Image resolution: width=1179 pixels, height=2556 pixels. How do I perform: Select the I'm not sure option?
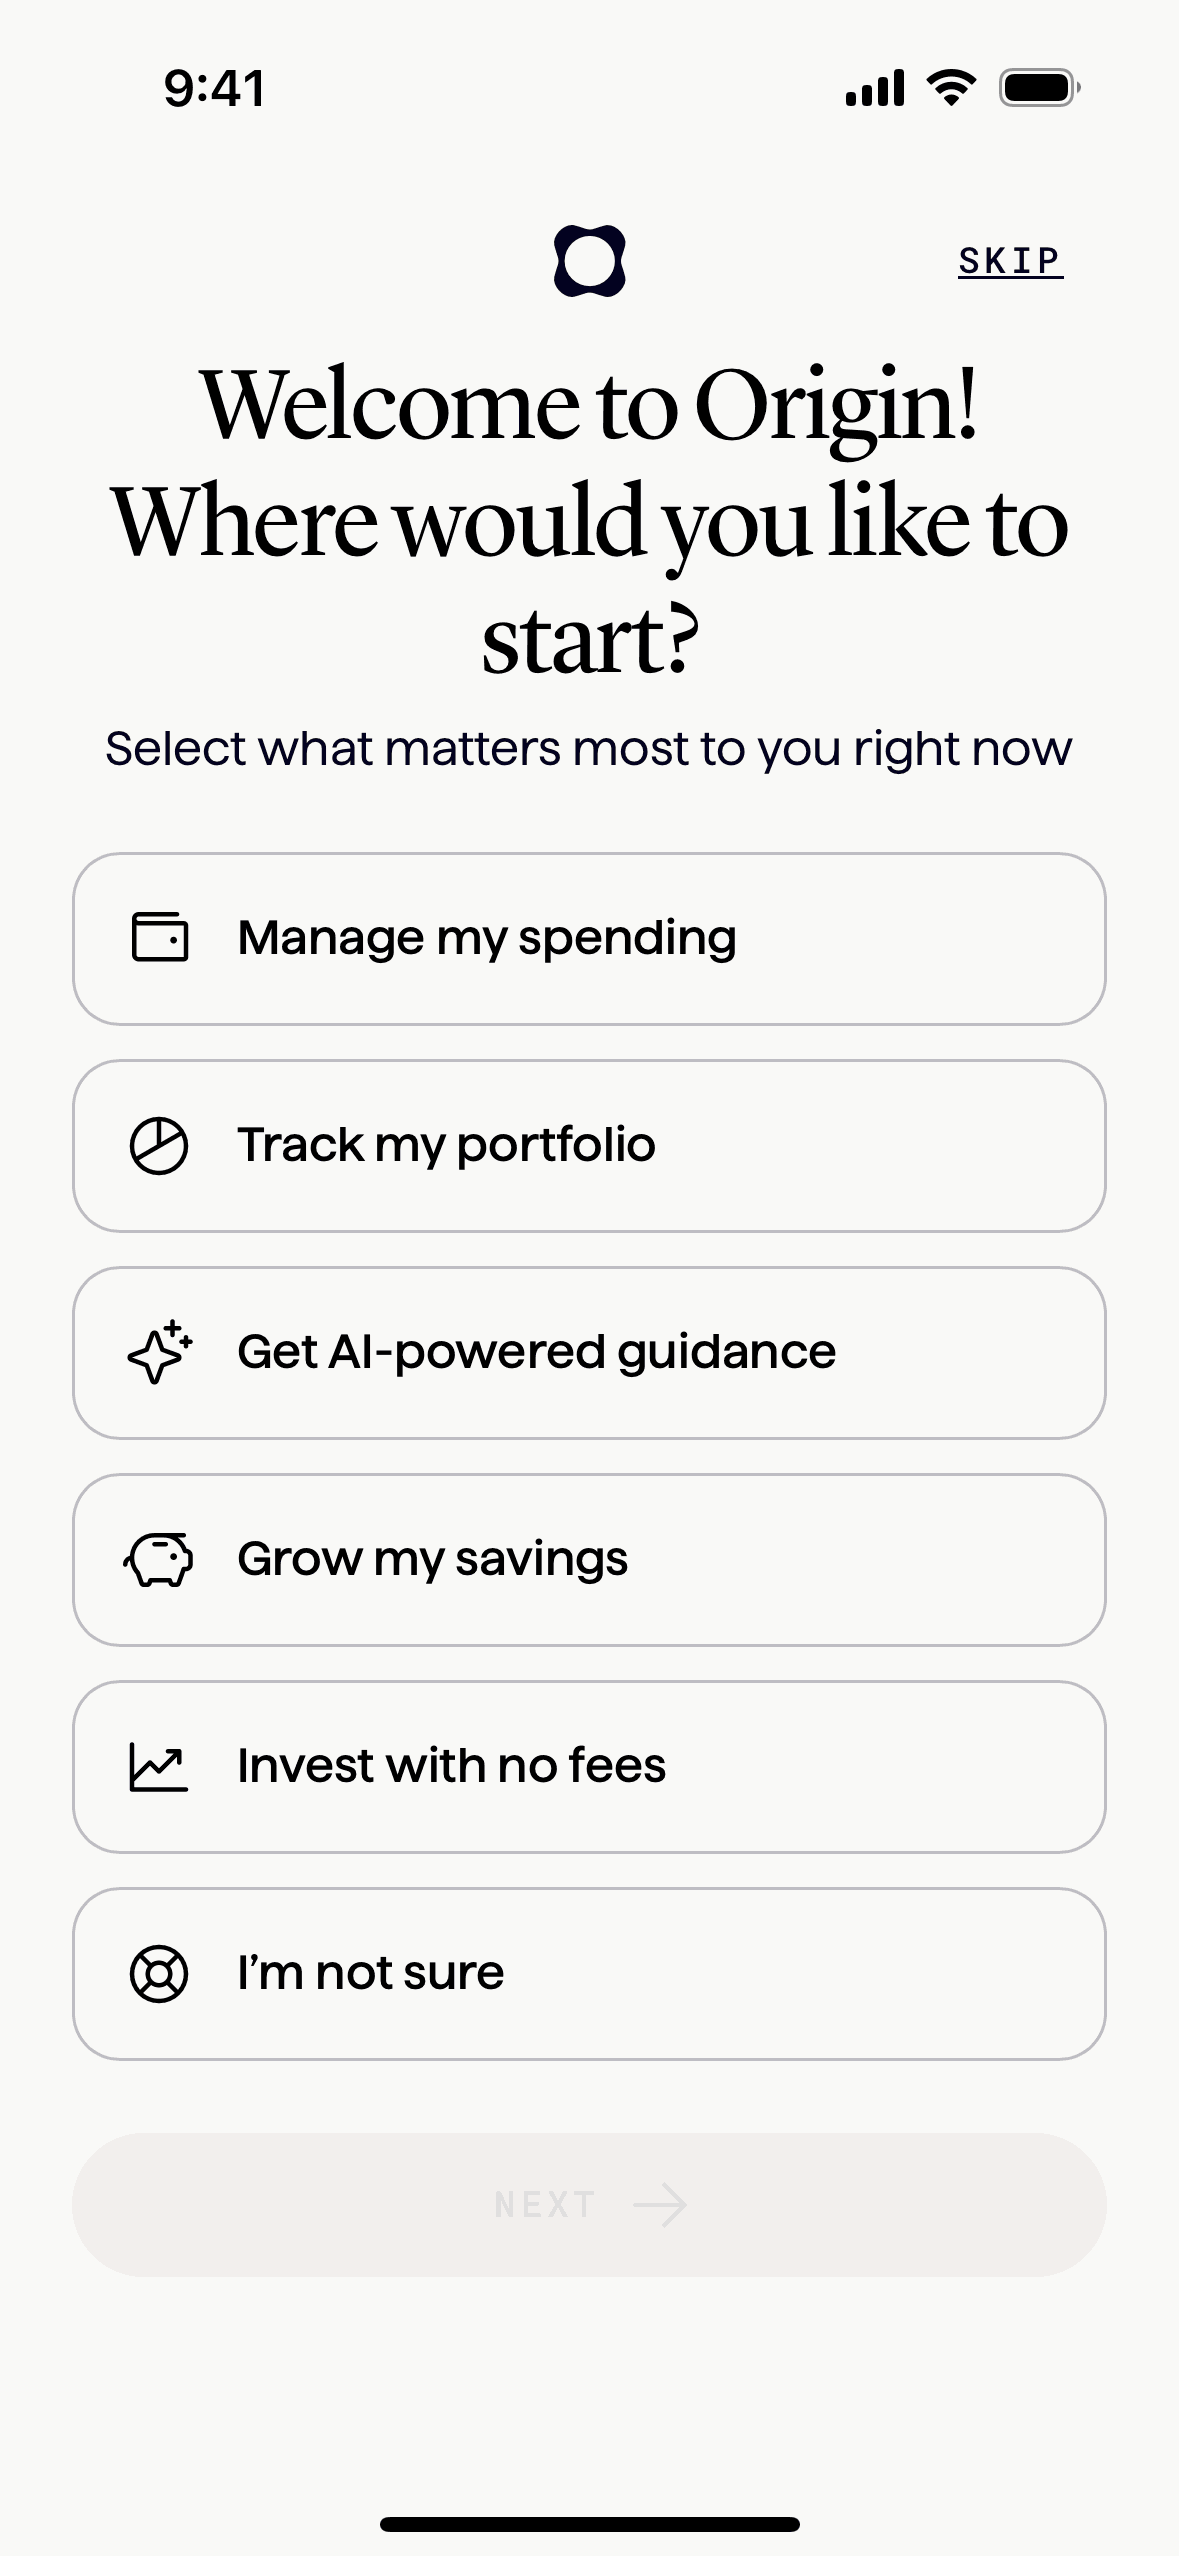click(589, 1973)
